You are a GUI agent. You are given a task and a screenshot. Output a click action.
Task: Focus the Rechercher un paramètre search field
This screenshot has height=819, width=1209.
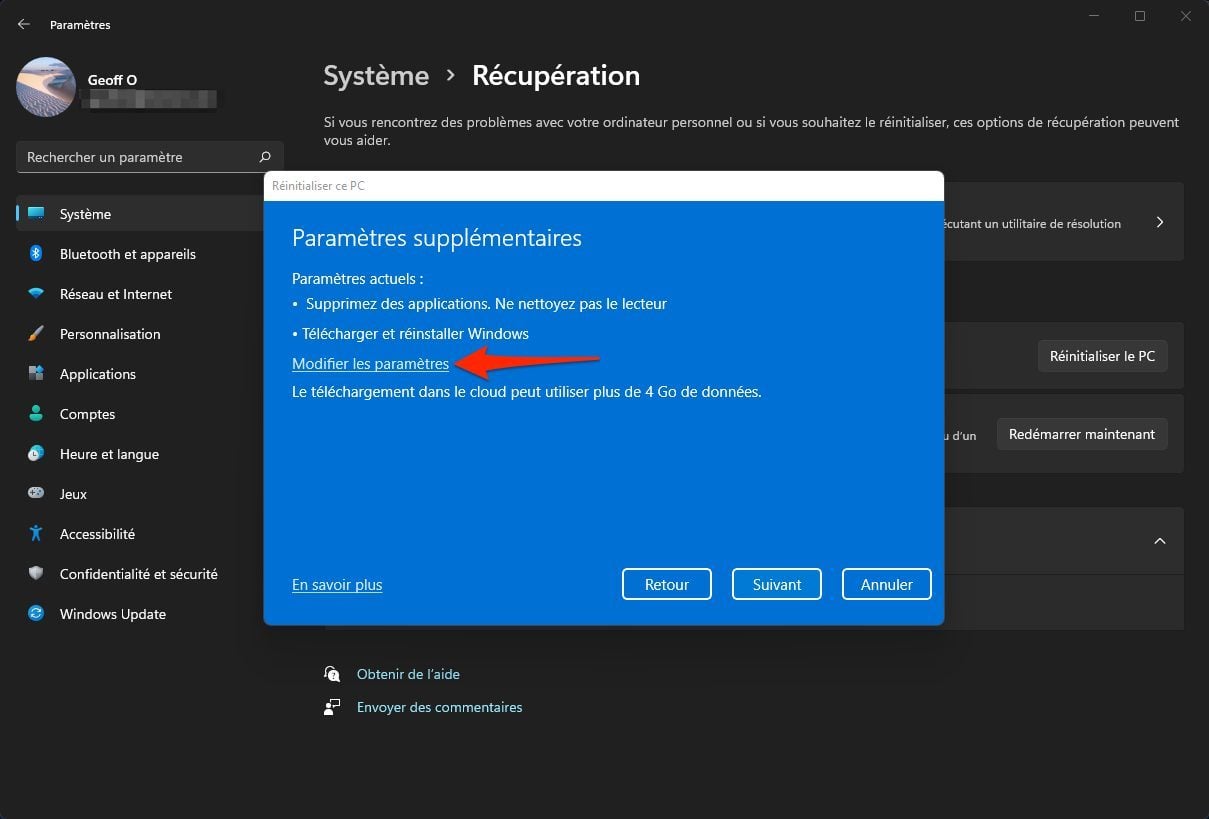[150, 157]
